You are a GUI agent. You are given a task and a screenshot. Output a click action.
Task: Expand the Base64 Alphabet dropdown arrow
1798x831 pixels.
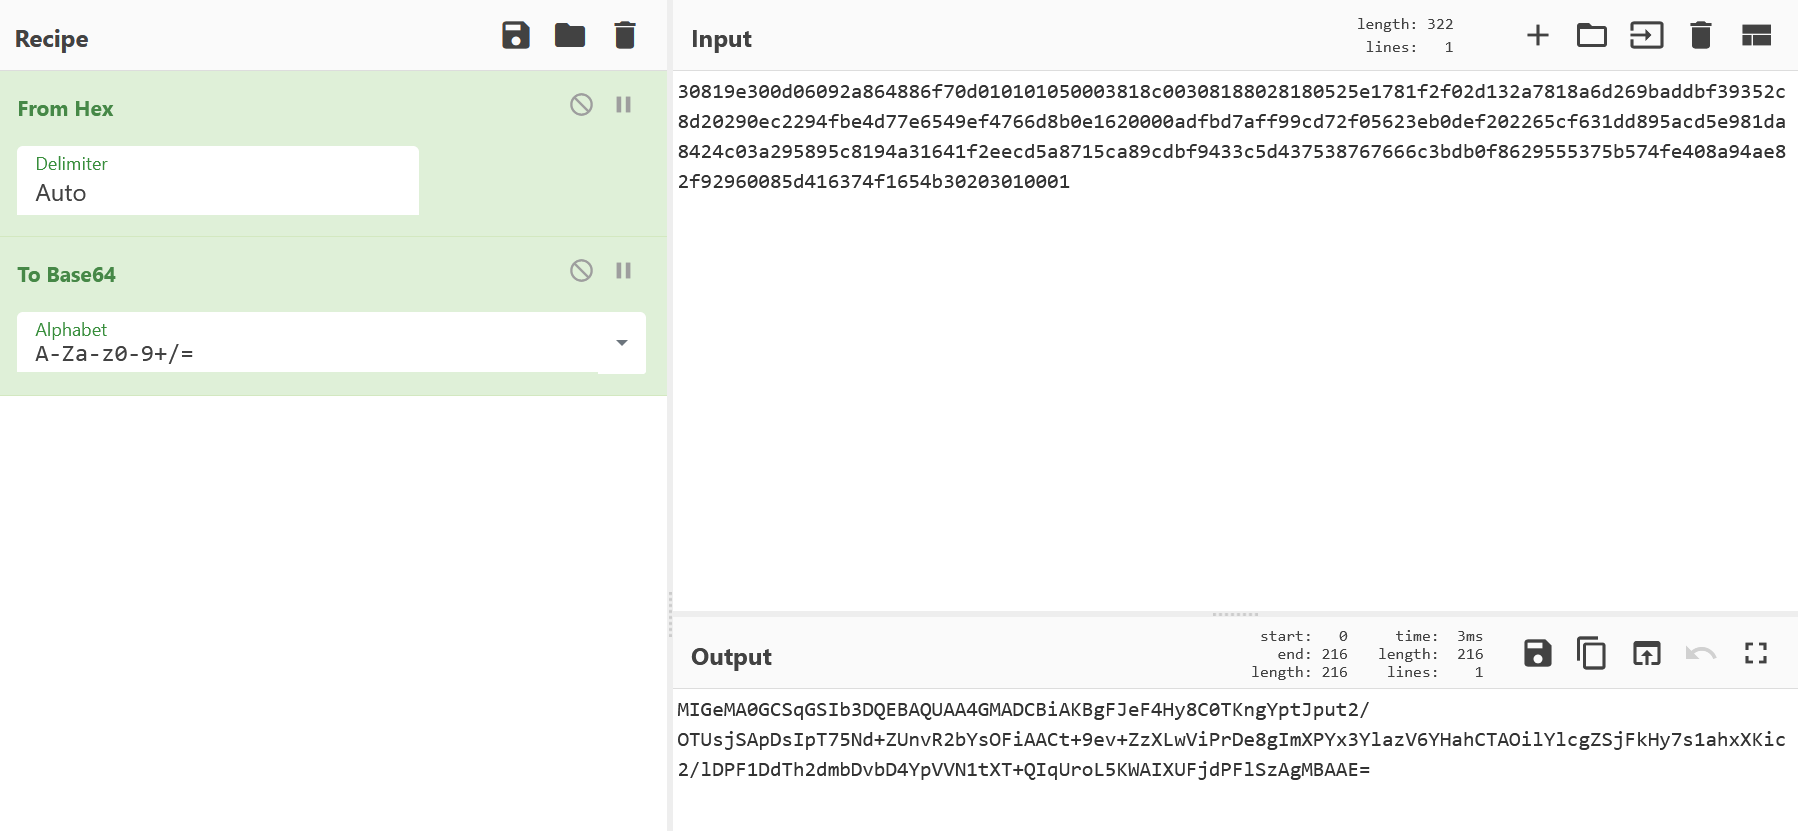(622, 343)
